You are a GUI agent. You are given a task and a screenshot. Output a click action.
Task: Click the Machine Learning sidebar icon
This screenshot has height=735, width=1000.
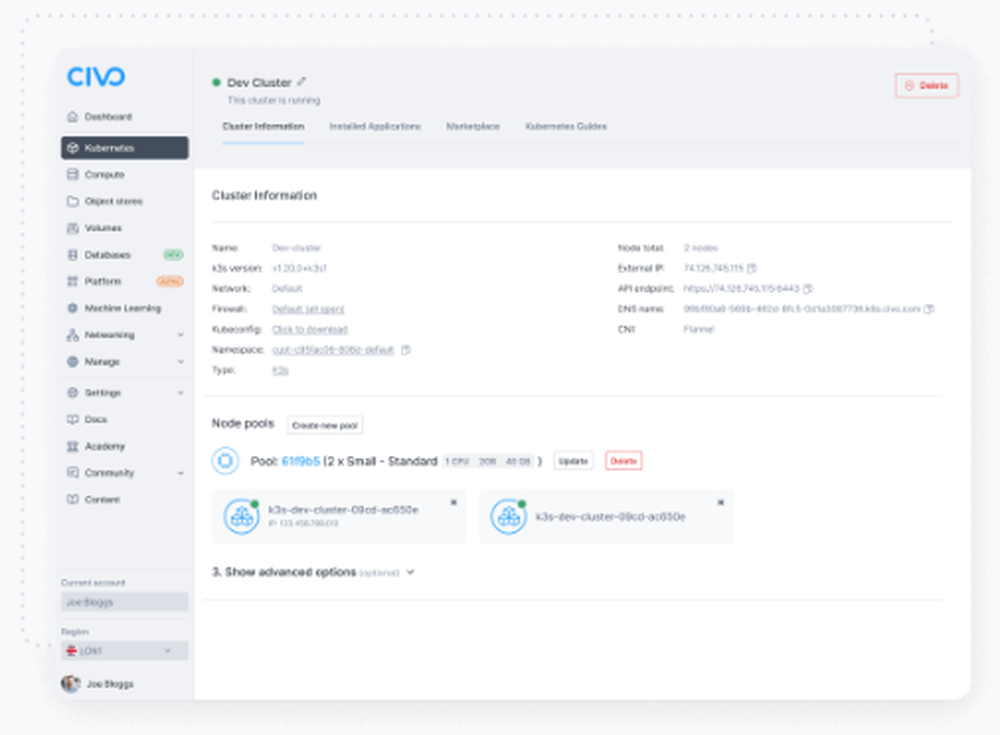click(x=73, y=308)
